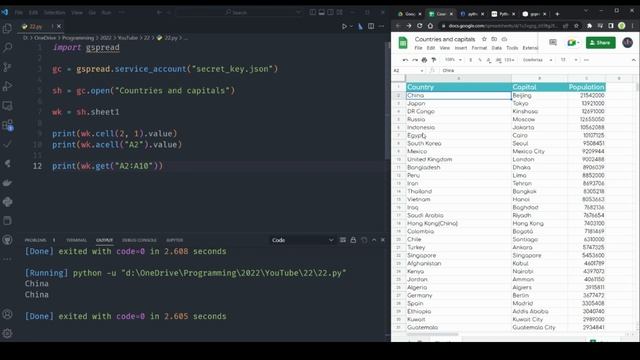Collapse the Sheets toolbar header with chevron
Screen dimensions: 640x360
click(633, 60)
